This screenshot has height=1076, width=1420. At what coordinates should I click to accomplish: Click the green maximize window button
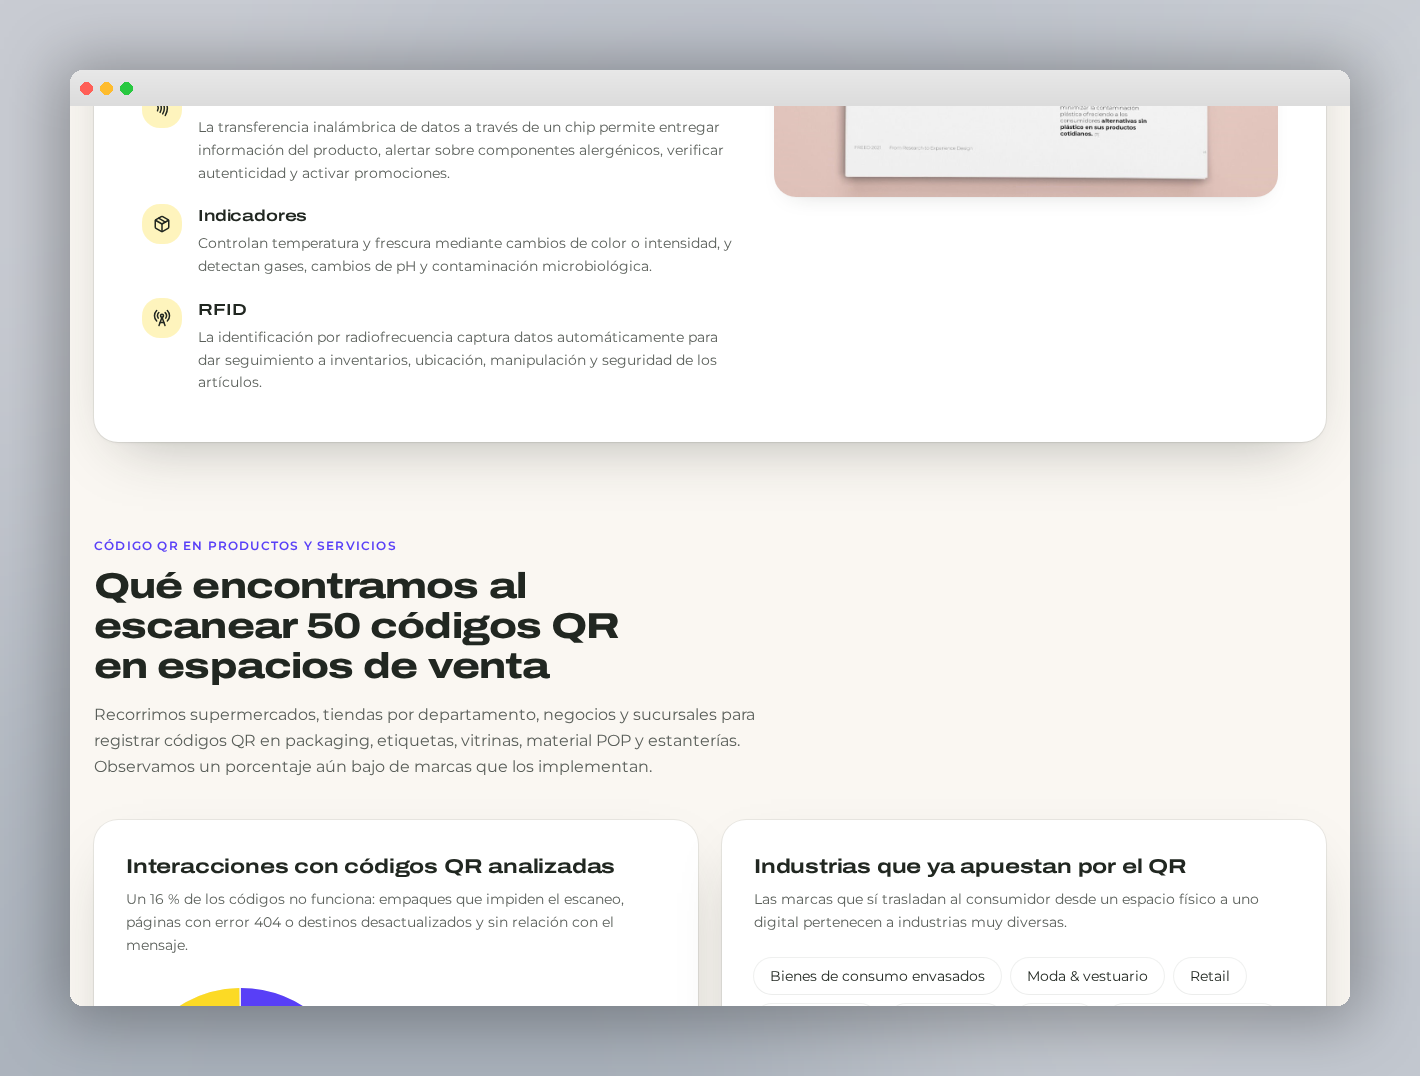point(127,89)
